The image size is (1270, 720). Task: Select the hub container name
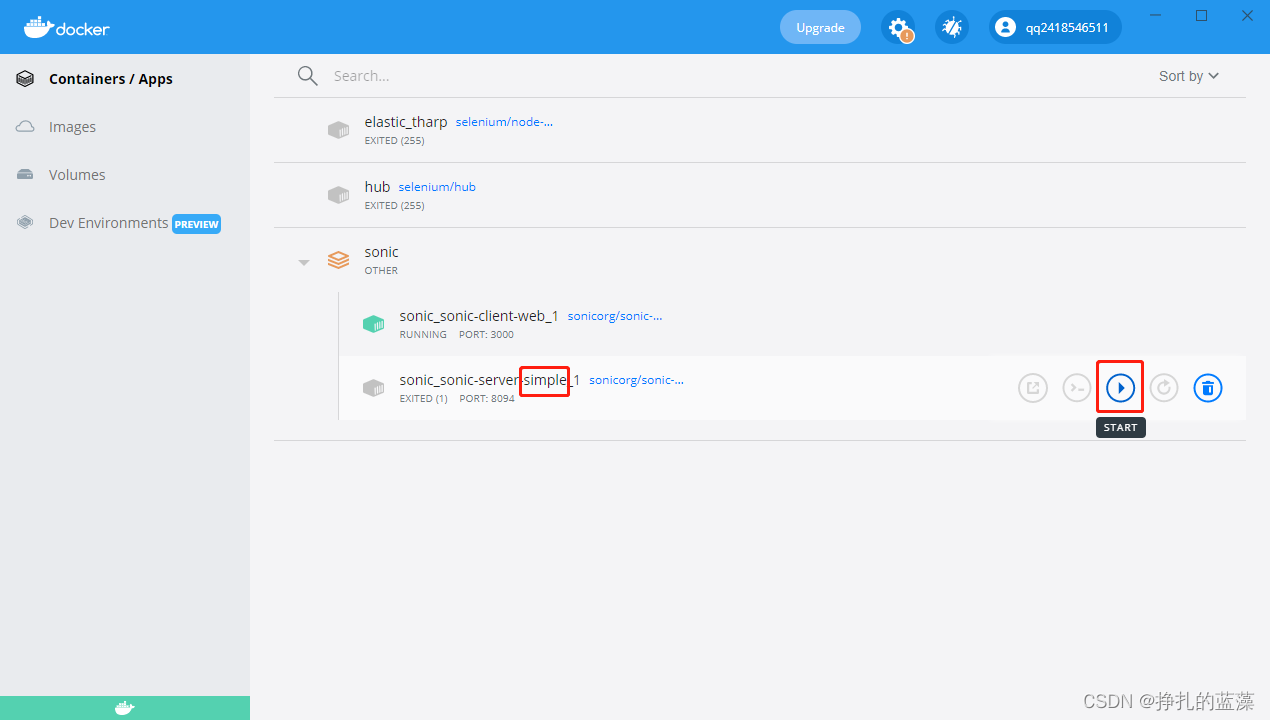tap(377, 187)
